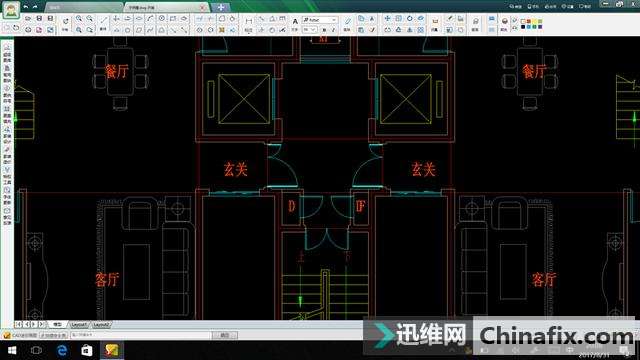The height and width of the screenshot is (360, 640).
Task: Open Task View on the taskbar
Action: (36, 350)
